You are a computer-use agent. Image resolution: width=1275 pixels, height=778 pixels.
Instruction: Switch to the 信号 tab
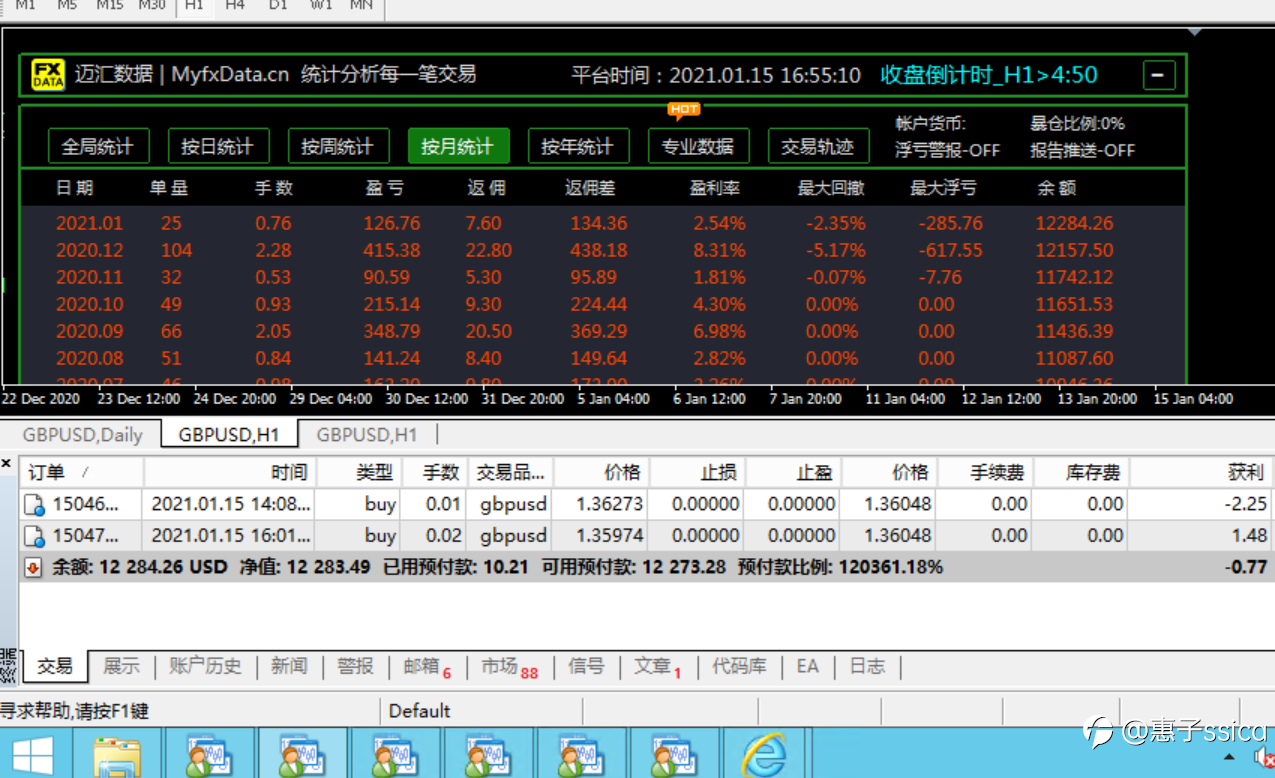(x=586, y=666)
